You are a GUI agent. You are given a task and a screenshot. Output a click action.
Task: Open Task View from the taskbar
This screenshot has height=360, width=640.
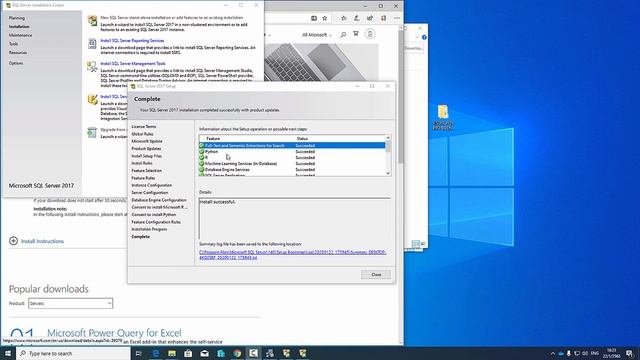(138, 353)
